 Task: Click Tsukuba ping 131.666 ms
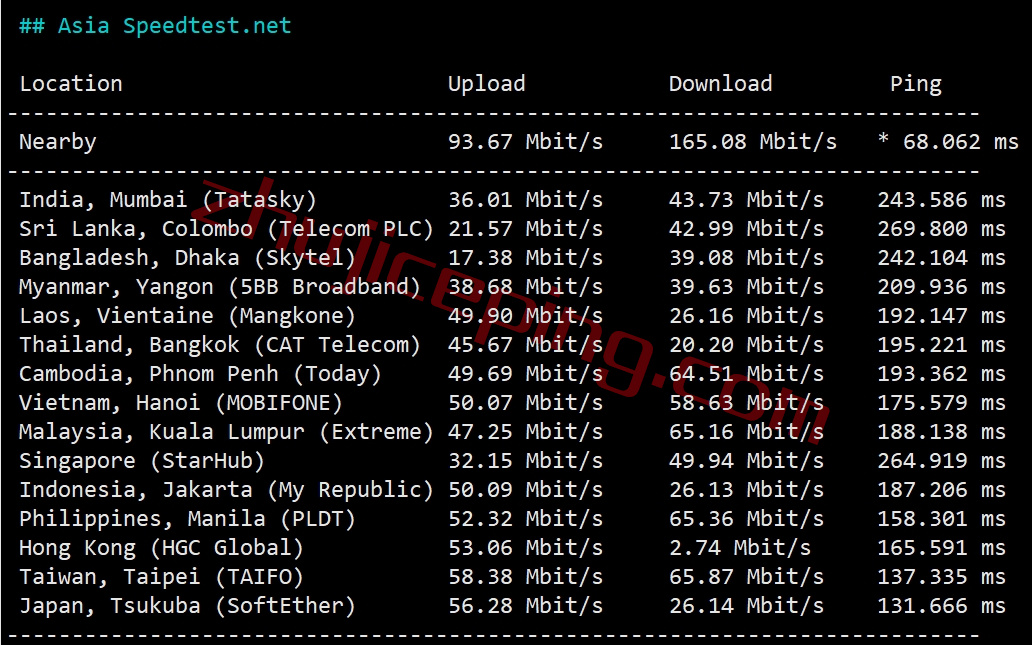click(x=941, y=605)
